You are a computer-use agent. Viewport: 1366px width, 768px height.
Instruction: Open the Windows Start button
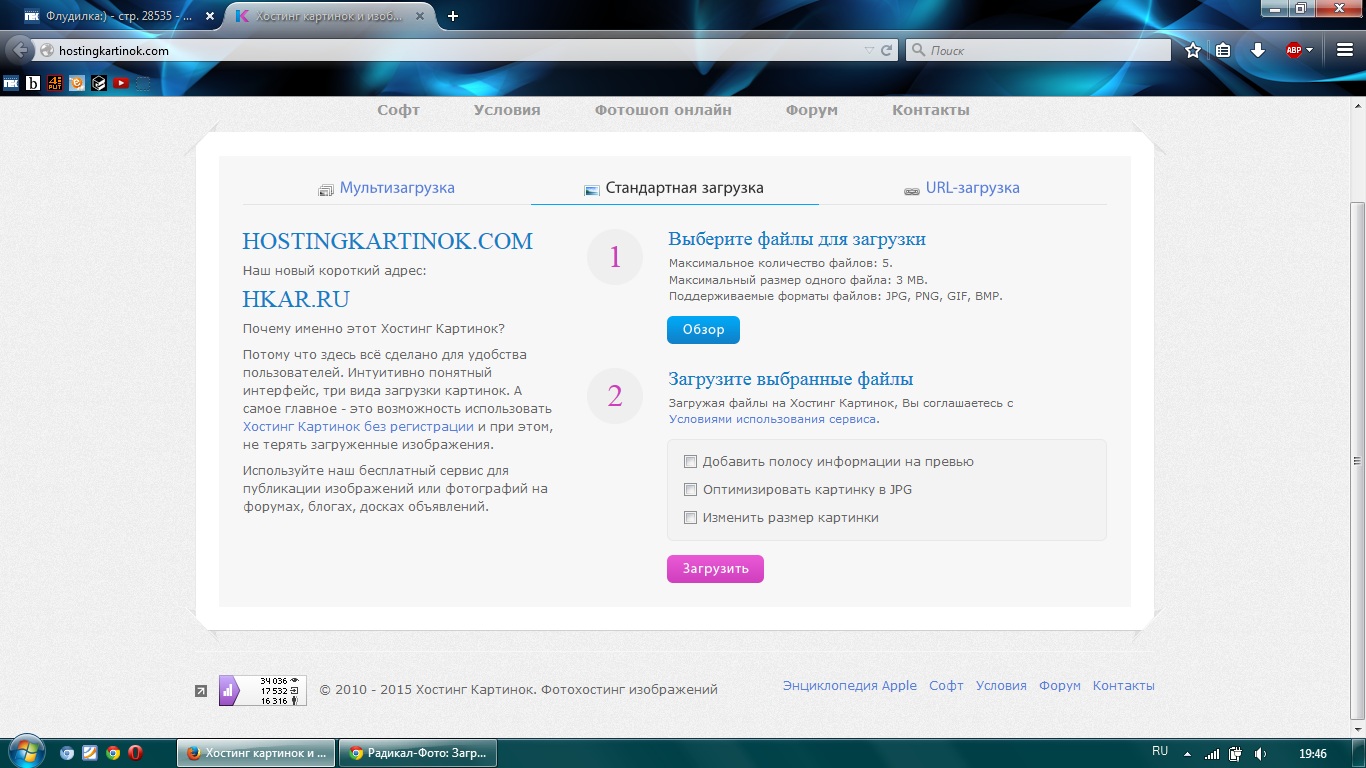(25, 752)
